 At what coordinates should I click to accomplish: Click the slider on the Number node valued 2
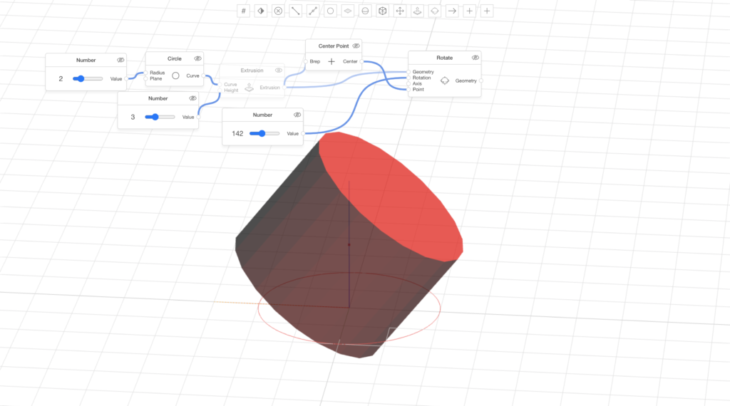[x=87, y=78]
